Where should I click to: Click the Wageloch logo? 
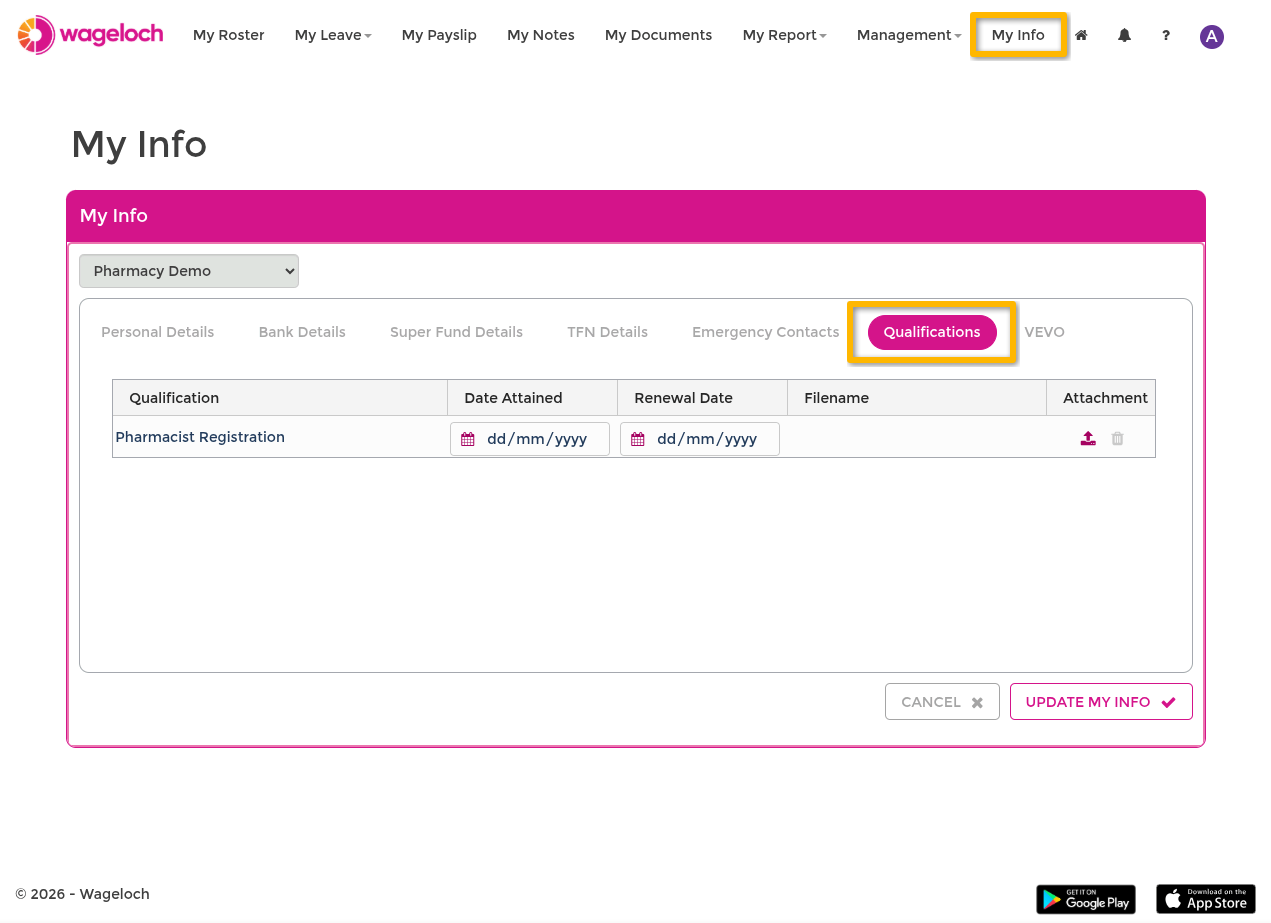(89, 35)
